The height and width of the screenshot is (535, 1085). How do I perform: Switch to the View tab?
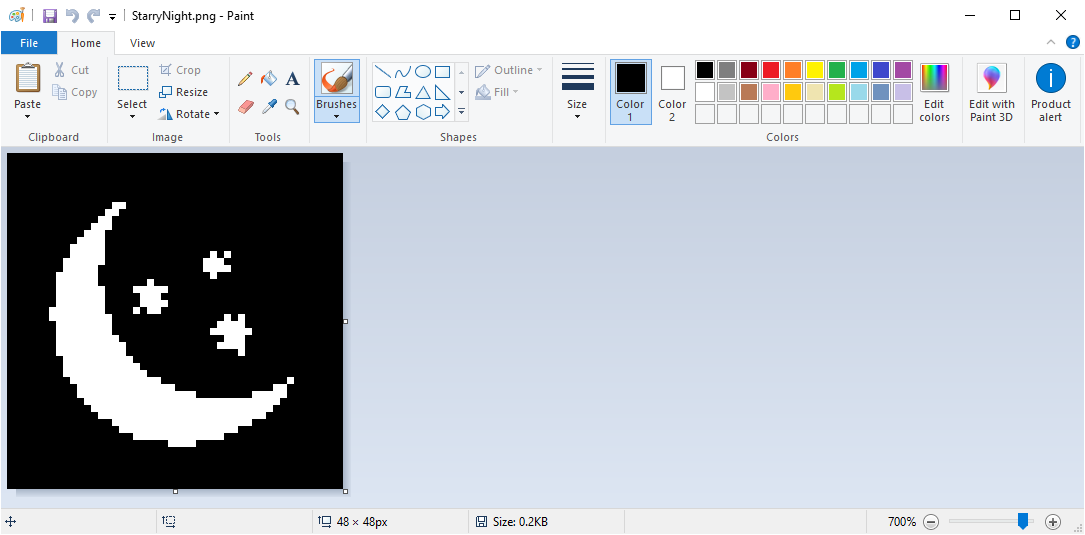click(x=143, y=43)
